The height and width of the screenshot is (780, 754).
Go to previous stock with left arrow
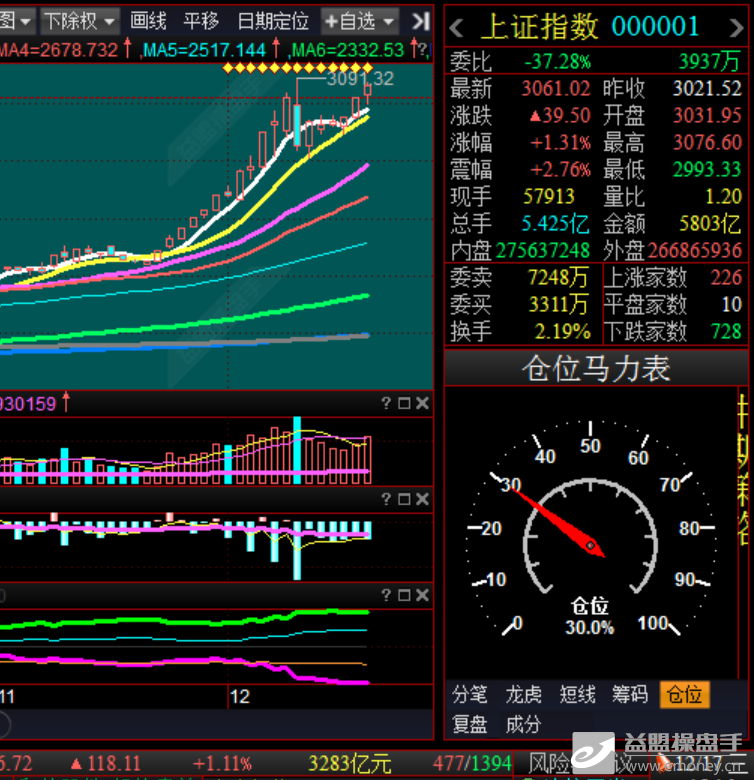pos(457,25)
